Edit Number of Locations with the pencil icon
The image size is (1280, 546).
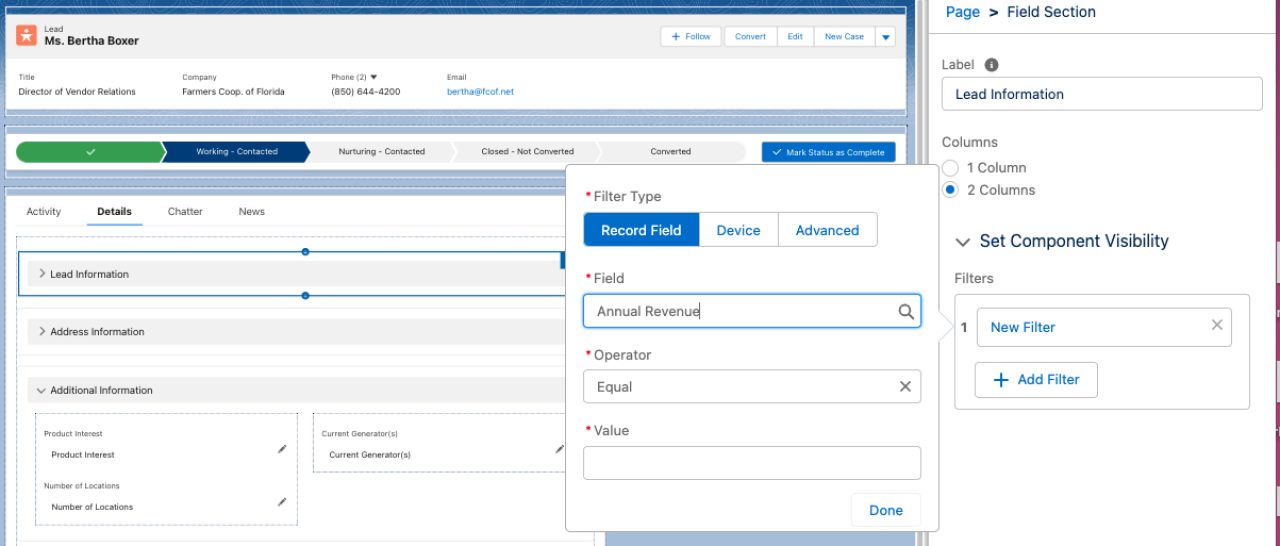282,502
